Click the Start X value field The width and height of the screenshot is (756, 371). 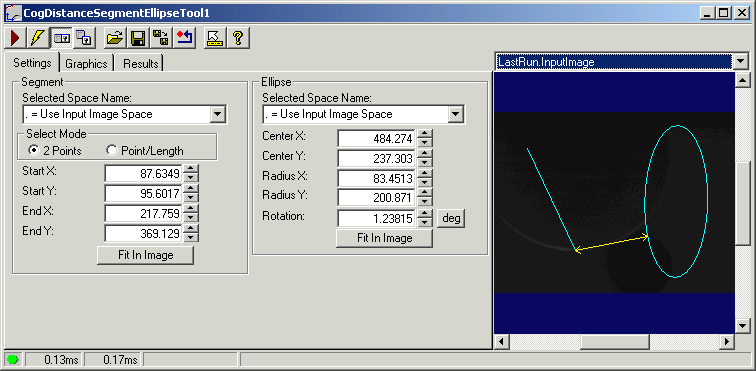click(144, 173)
